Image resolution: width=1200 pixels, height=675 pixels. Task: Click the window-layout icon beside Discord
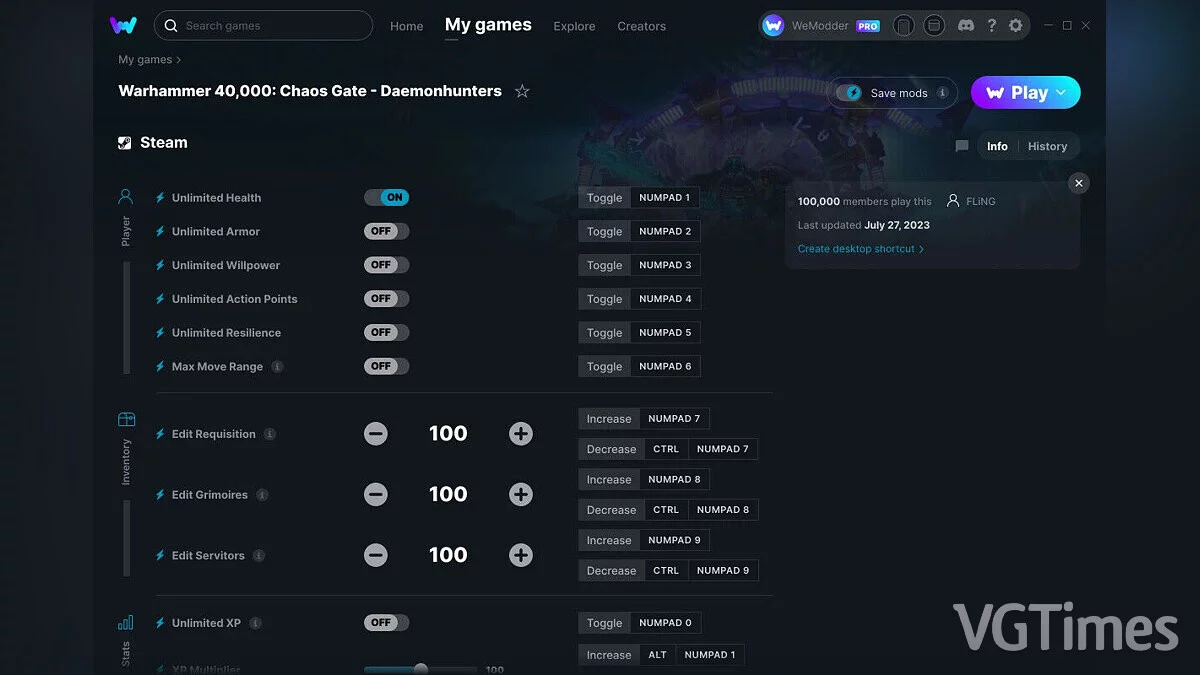pyautogui.click(x=933, y=25)
